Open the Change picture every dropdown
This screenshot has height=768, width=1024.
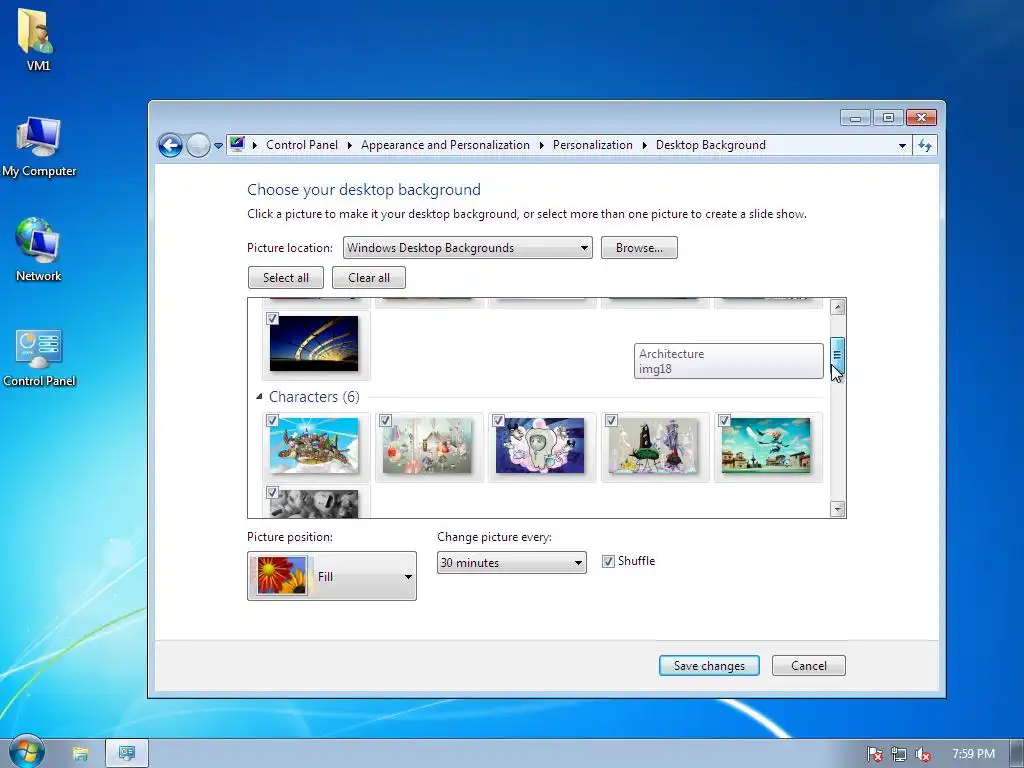[x=511, y=562]
